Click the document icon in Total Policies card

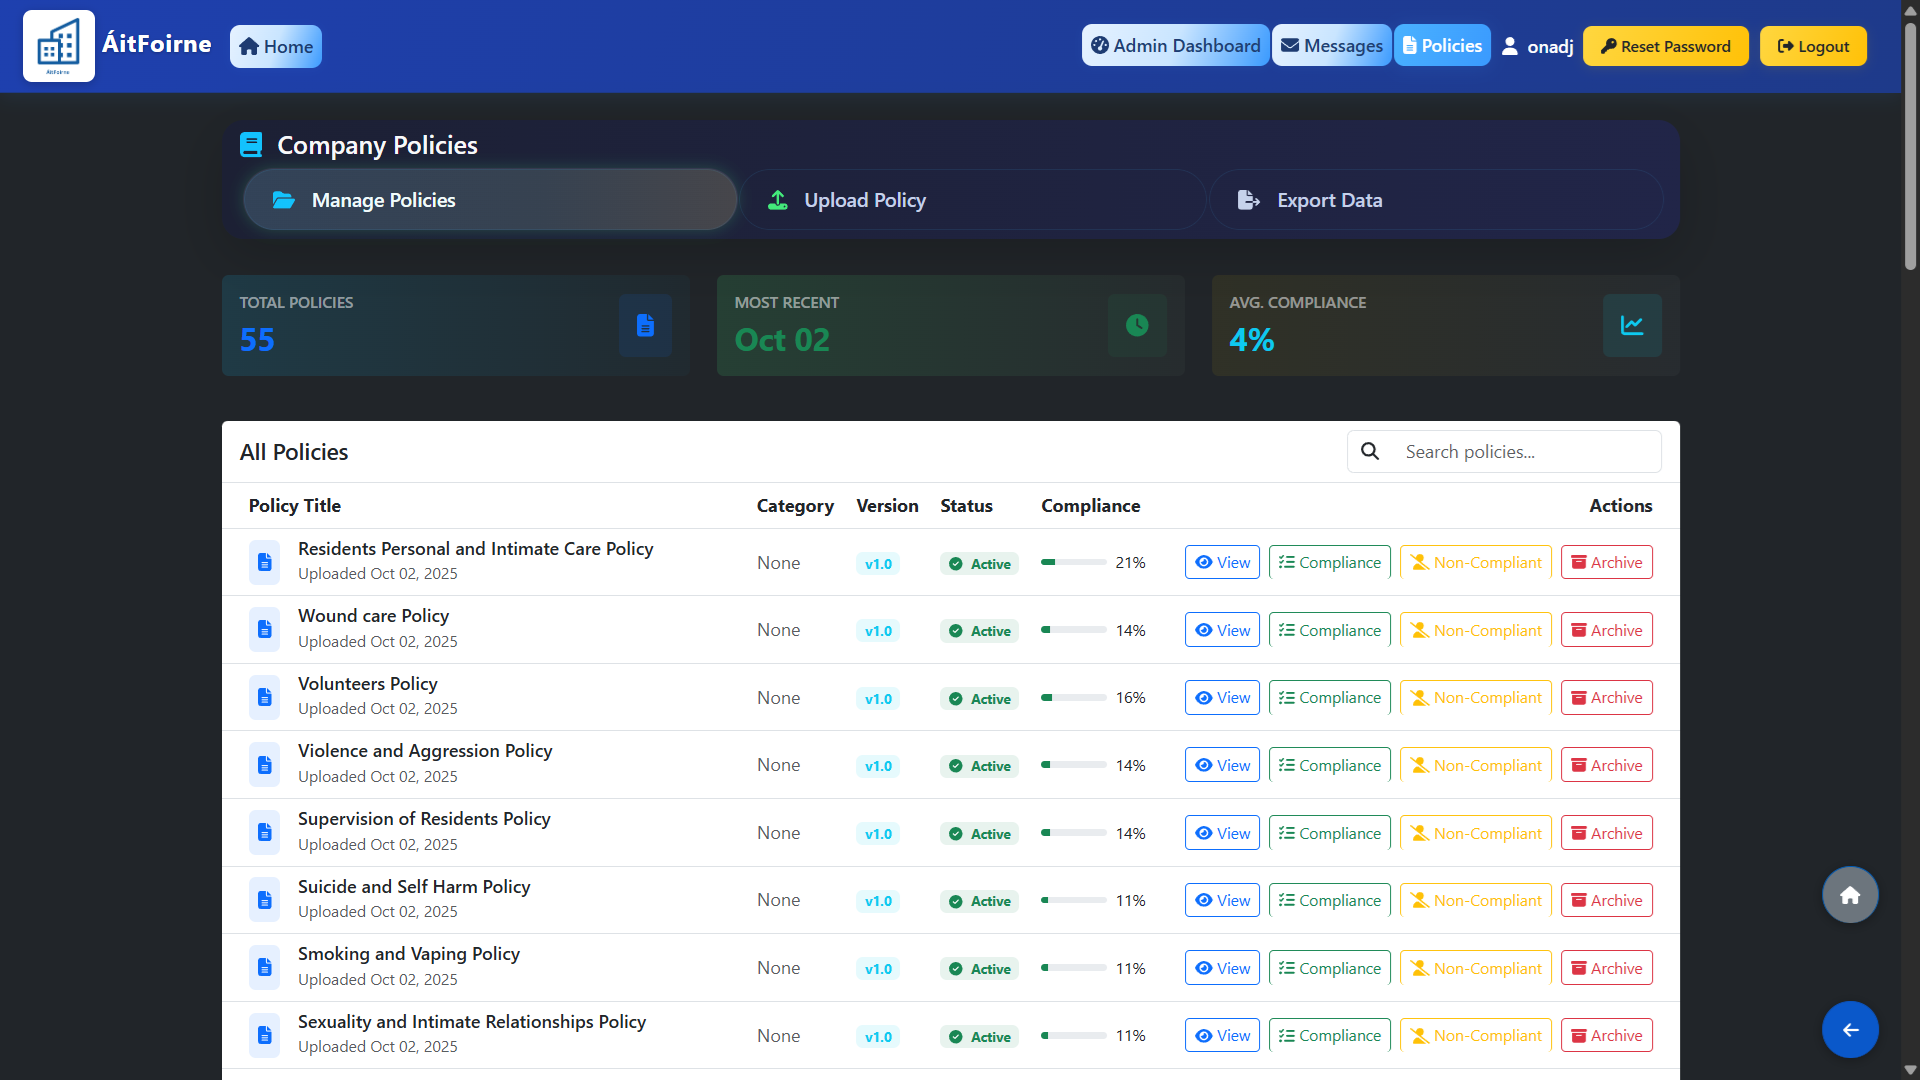click(645, 325)
